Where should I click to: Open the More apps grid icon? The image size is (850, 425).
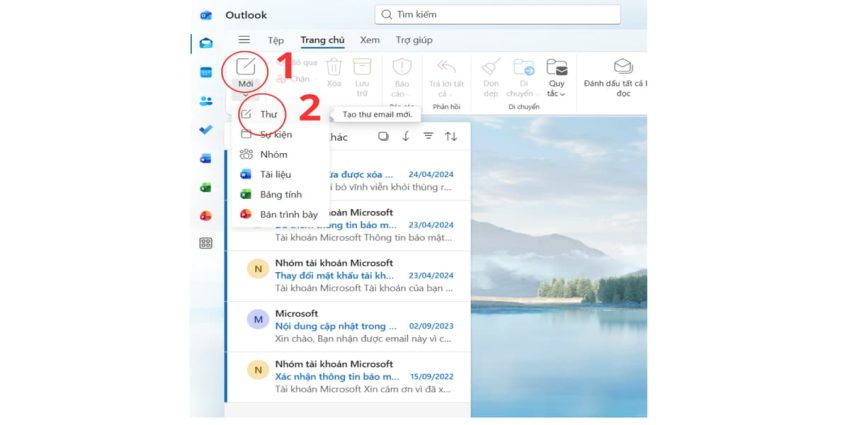click(205, 243)
